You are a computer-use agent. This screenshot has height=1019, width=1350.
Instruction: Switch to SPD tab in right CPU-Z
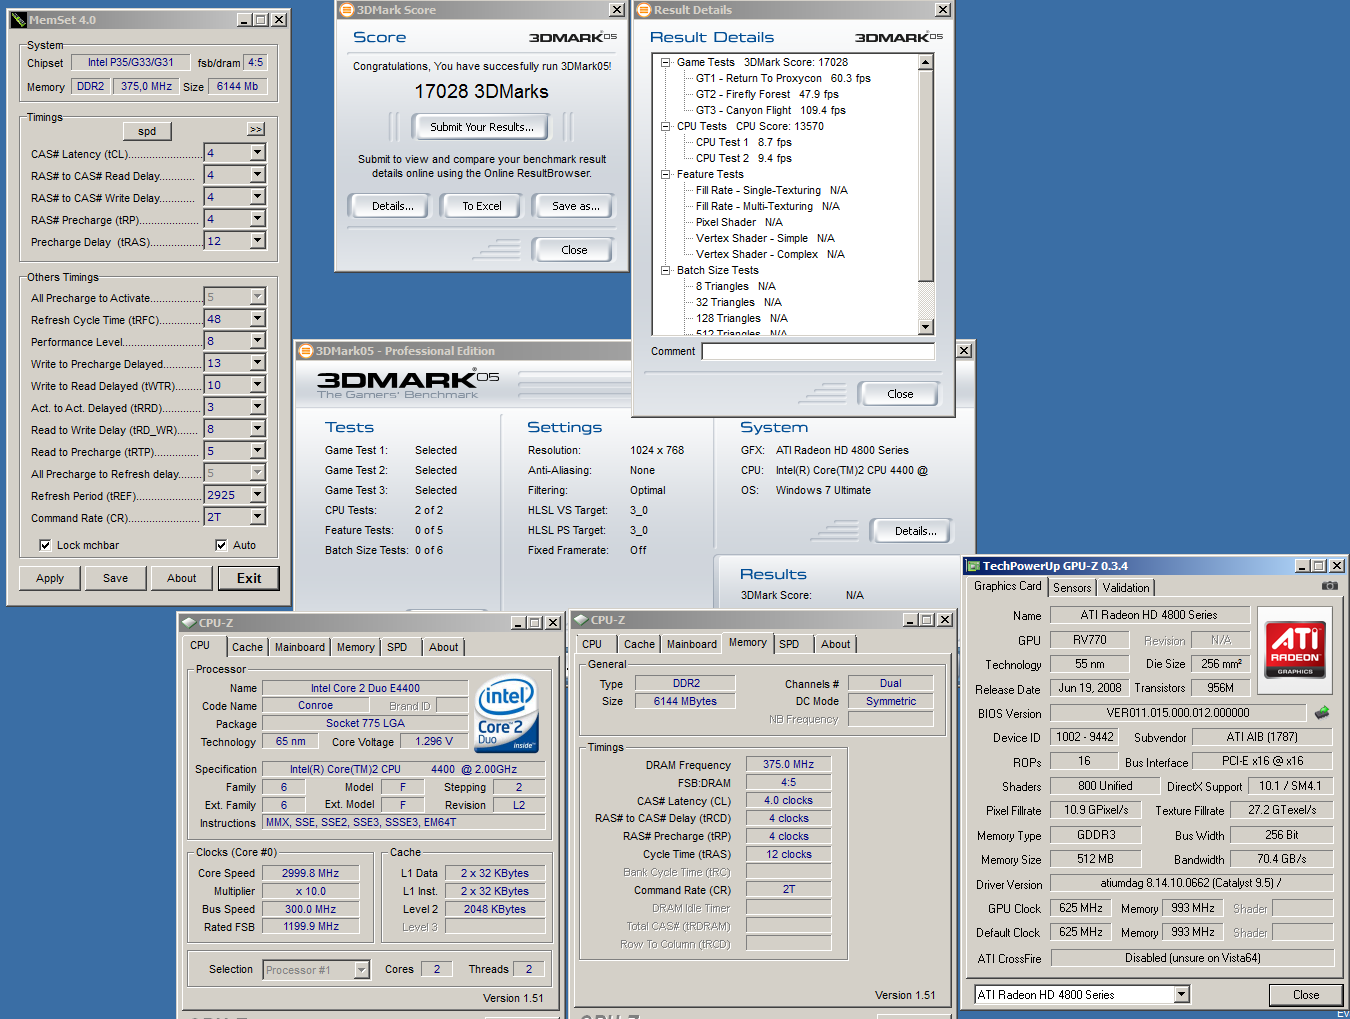pyautogui.click(x=789, y=644)
